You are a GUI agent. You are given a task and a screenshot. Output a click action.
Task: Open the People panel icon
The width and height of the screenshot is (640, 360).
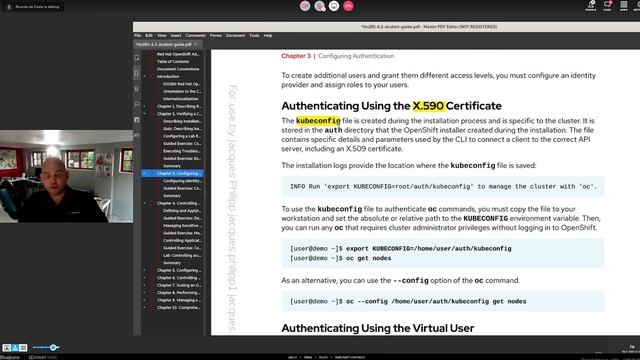[591, 5]
